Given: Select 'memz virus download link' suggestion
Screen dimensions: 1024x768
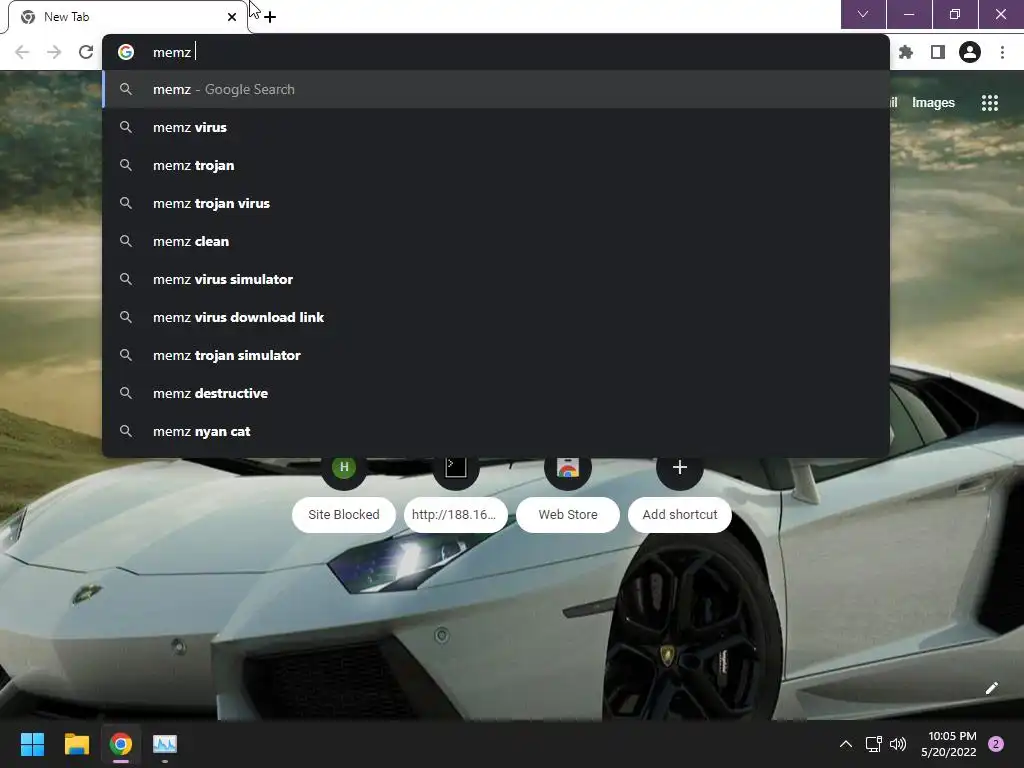Looking at the screenshot, I should (x=496, y=317).
